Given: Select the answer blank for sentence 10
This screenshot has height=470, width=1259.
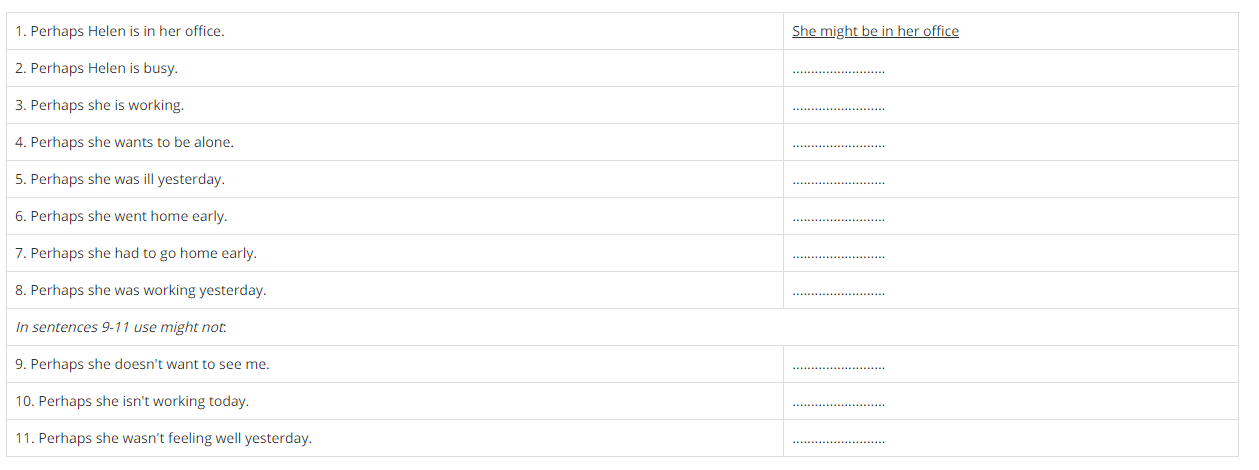Looking at the screenshot, I should [x=838, y=403].
